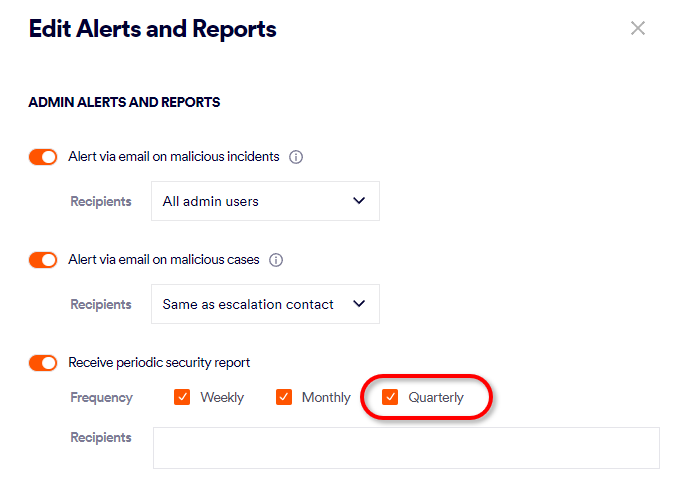Image resolution: width=681 pixels, height=487 pixels.
Task: Click the 'Monthly' frequency label text
Action: [x=326, y=397]
